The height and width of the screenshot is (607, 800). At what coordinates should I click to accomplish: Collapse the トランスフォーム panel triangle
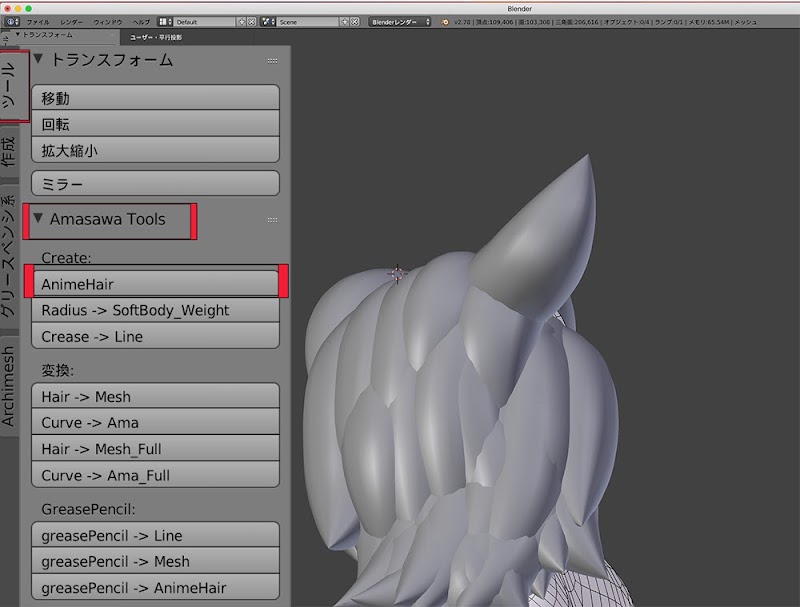point(38,59)
